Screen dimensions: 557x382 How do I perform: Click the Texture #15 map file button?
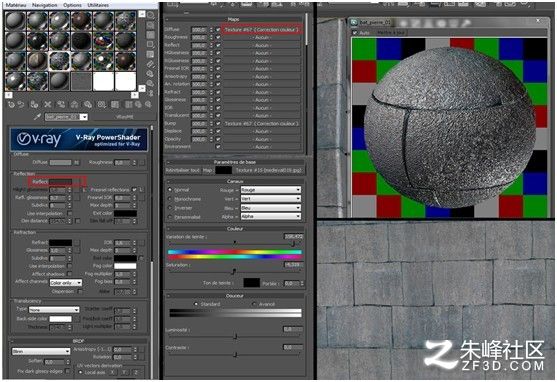(x=269, y=170)
